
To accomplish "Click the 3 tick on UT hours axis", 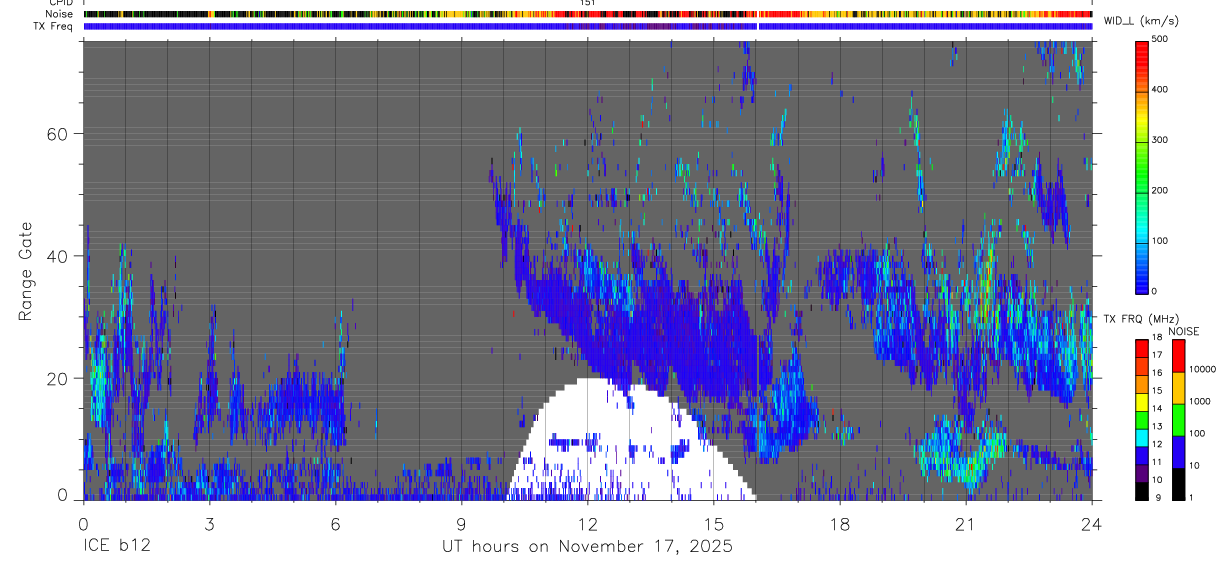I will pos(209,523).
